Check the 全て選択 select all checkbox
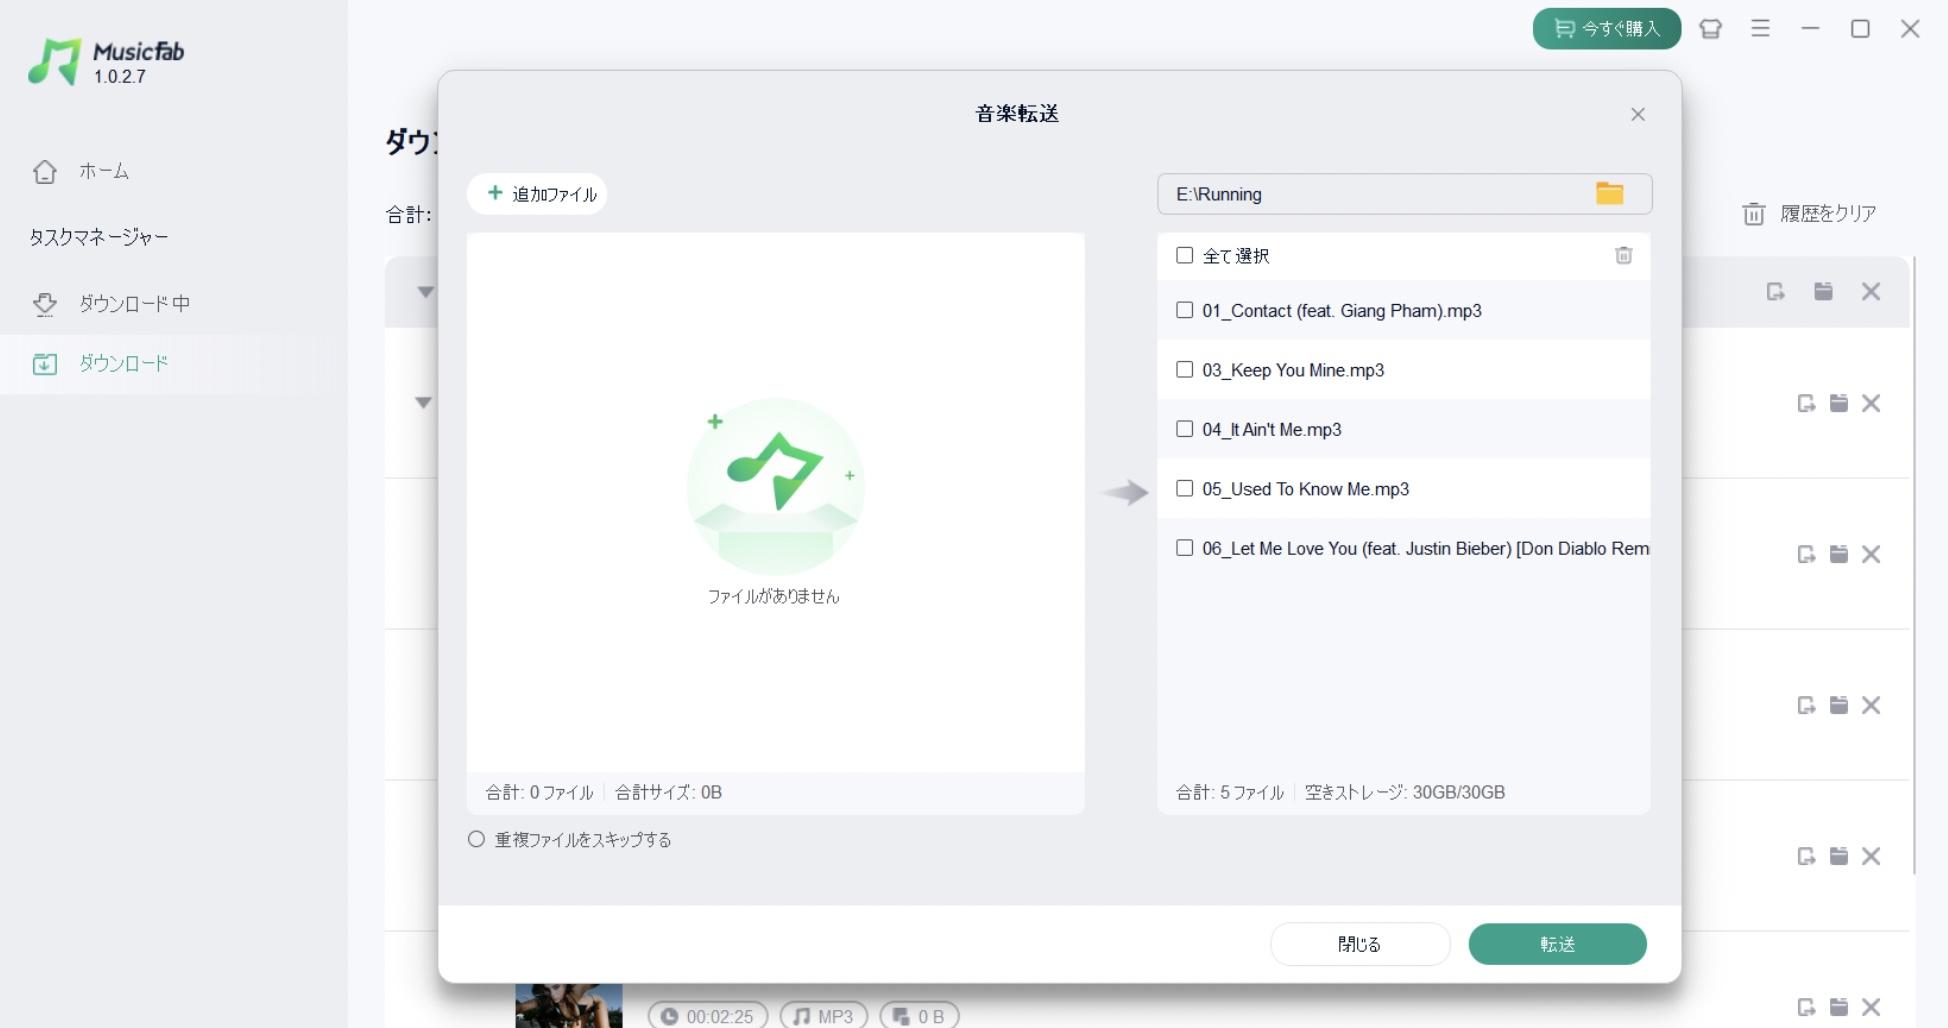Viewport: 1948px width, 1028px height. pyautogui.click(x=1185, y=255)
